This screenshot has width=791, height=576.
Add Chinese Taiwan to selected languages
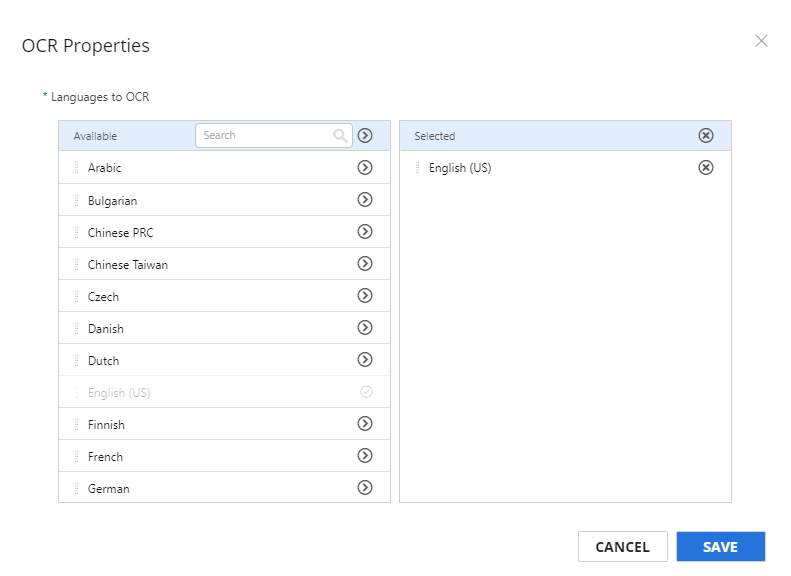pos(365,264)
